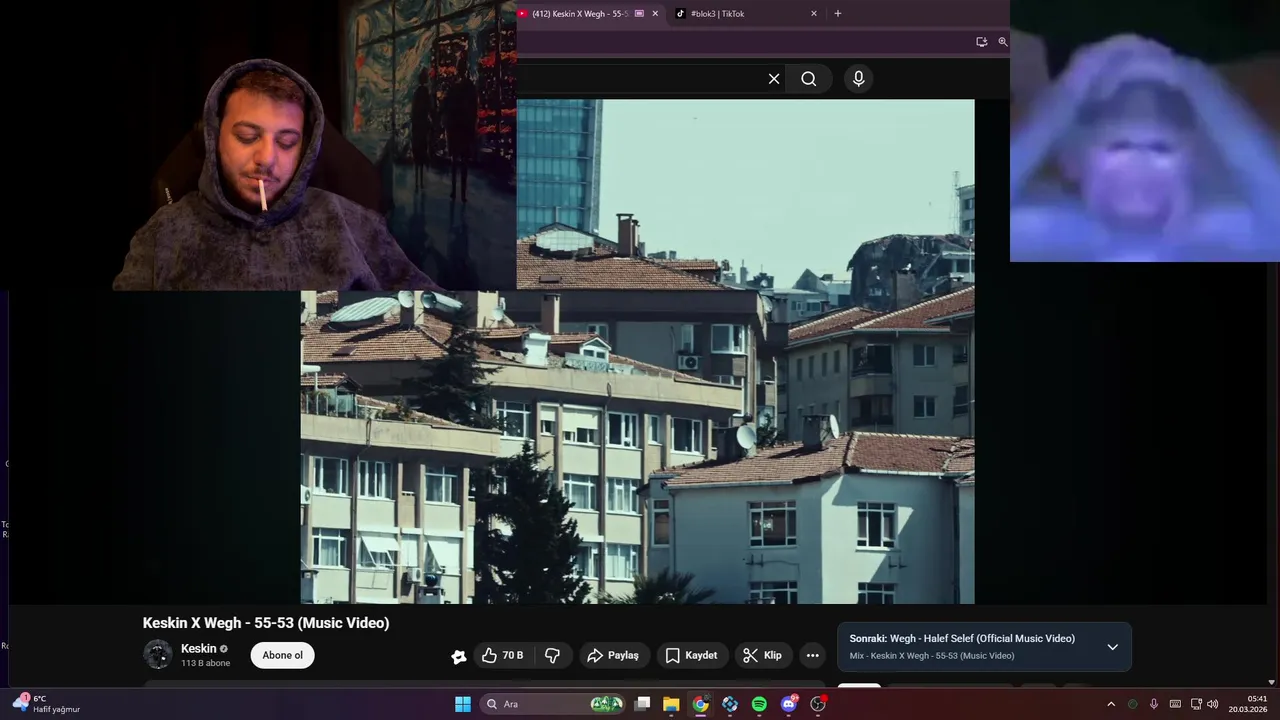Click the video title Keskin X Wegh - 55-53
This screenshot has height=720, width=1280.
coord(266,623)
